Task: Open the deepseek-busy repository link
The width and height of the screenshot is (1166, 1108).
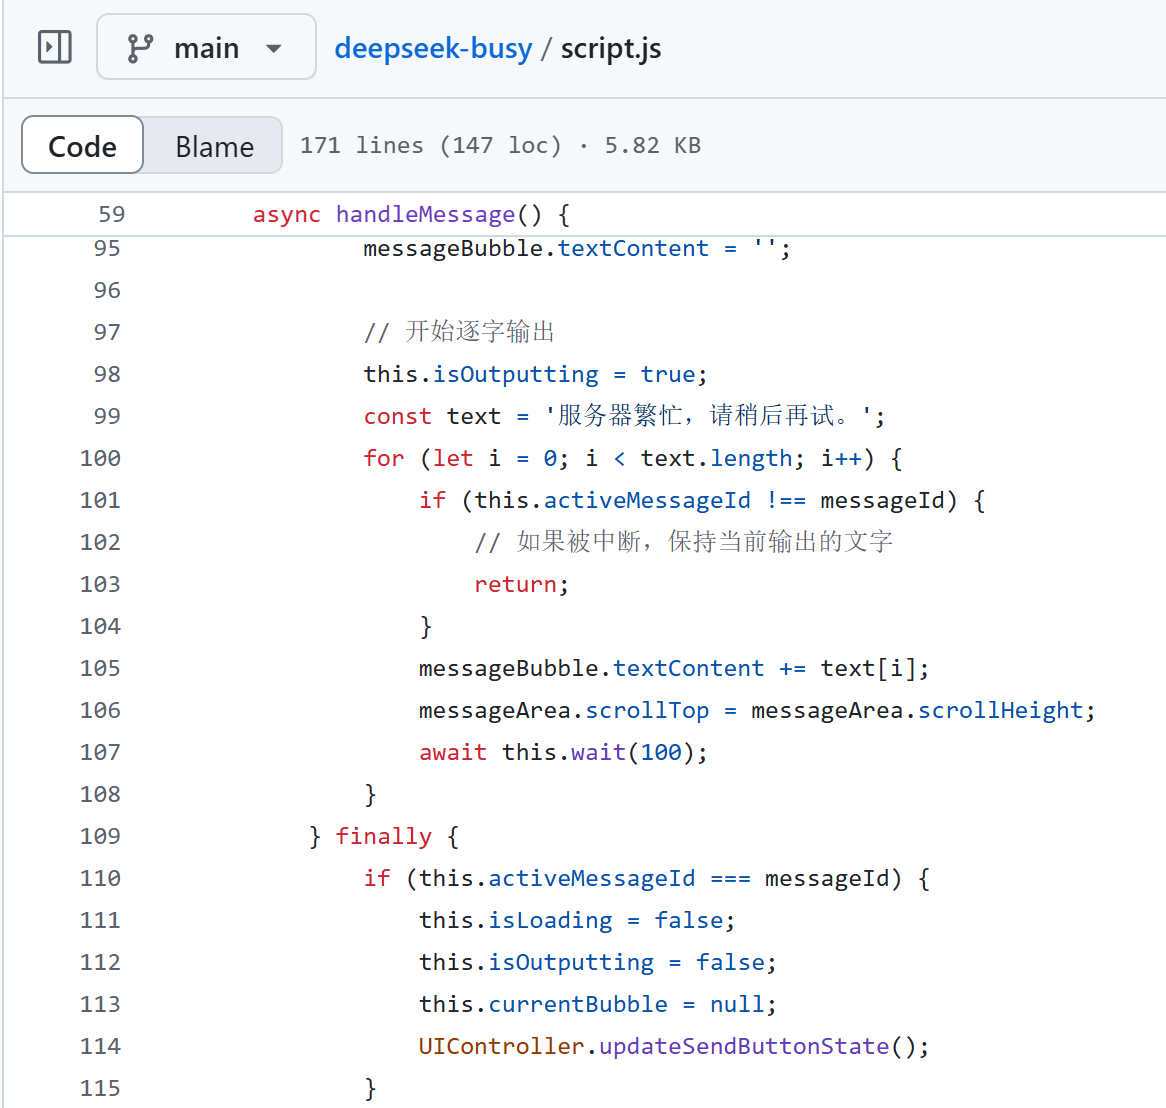Action: point(433,48)
